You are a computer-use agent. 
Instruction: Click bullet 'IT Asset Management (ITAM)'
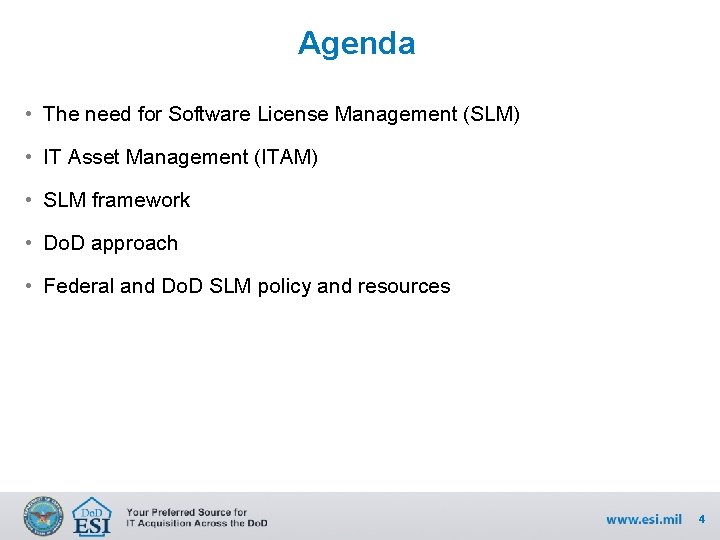[180, 157]
